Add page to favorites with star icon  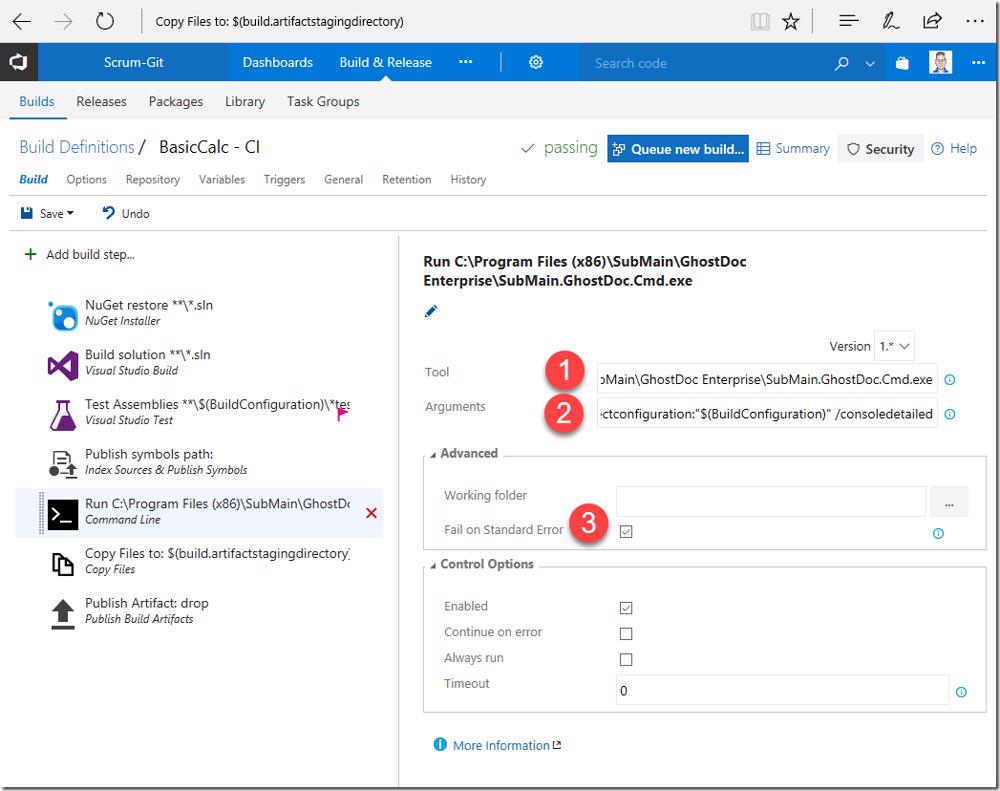pyautogui.click(x=791, y=22)
